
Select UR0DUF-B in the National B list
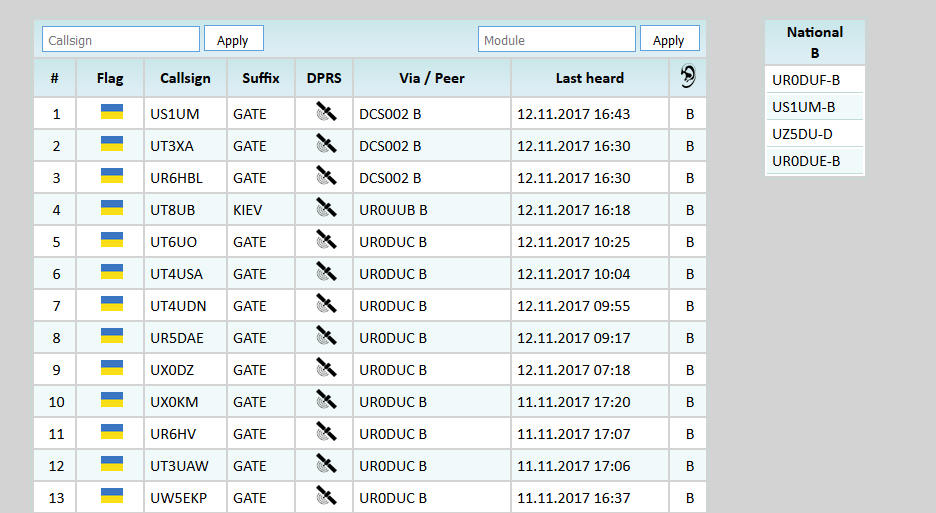(805, 80)
